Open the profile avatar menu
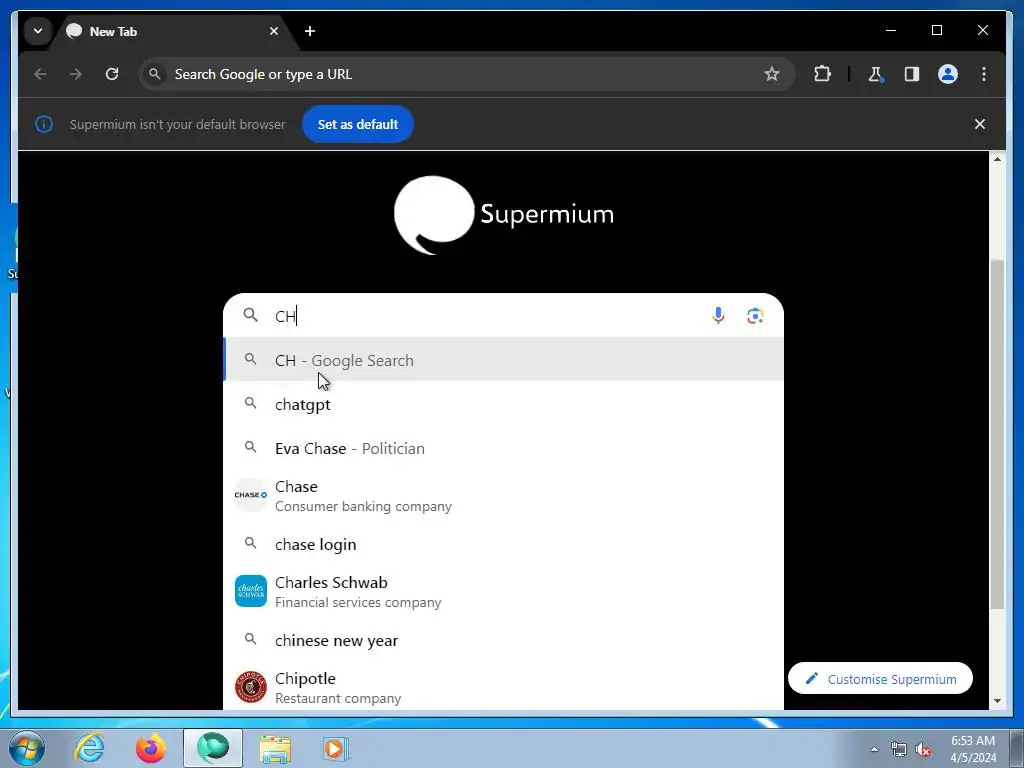Viewport: 1024px width, 768px height. click(948, 74)
